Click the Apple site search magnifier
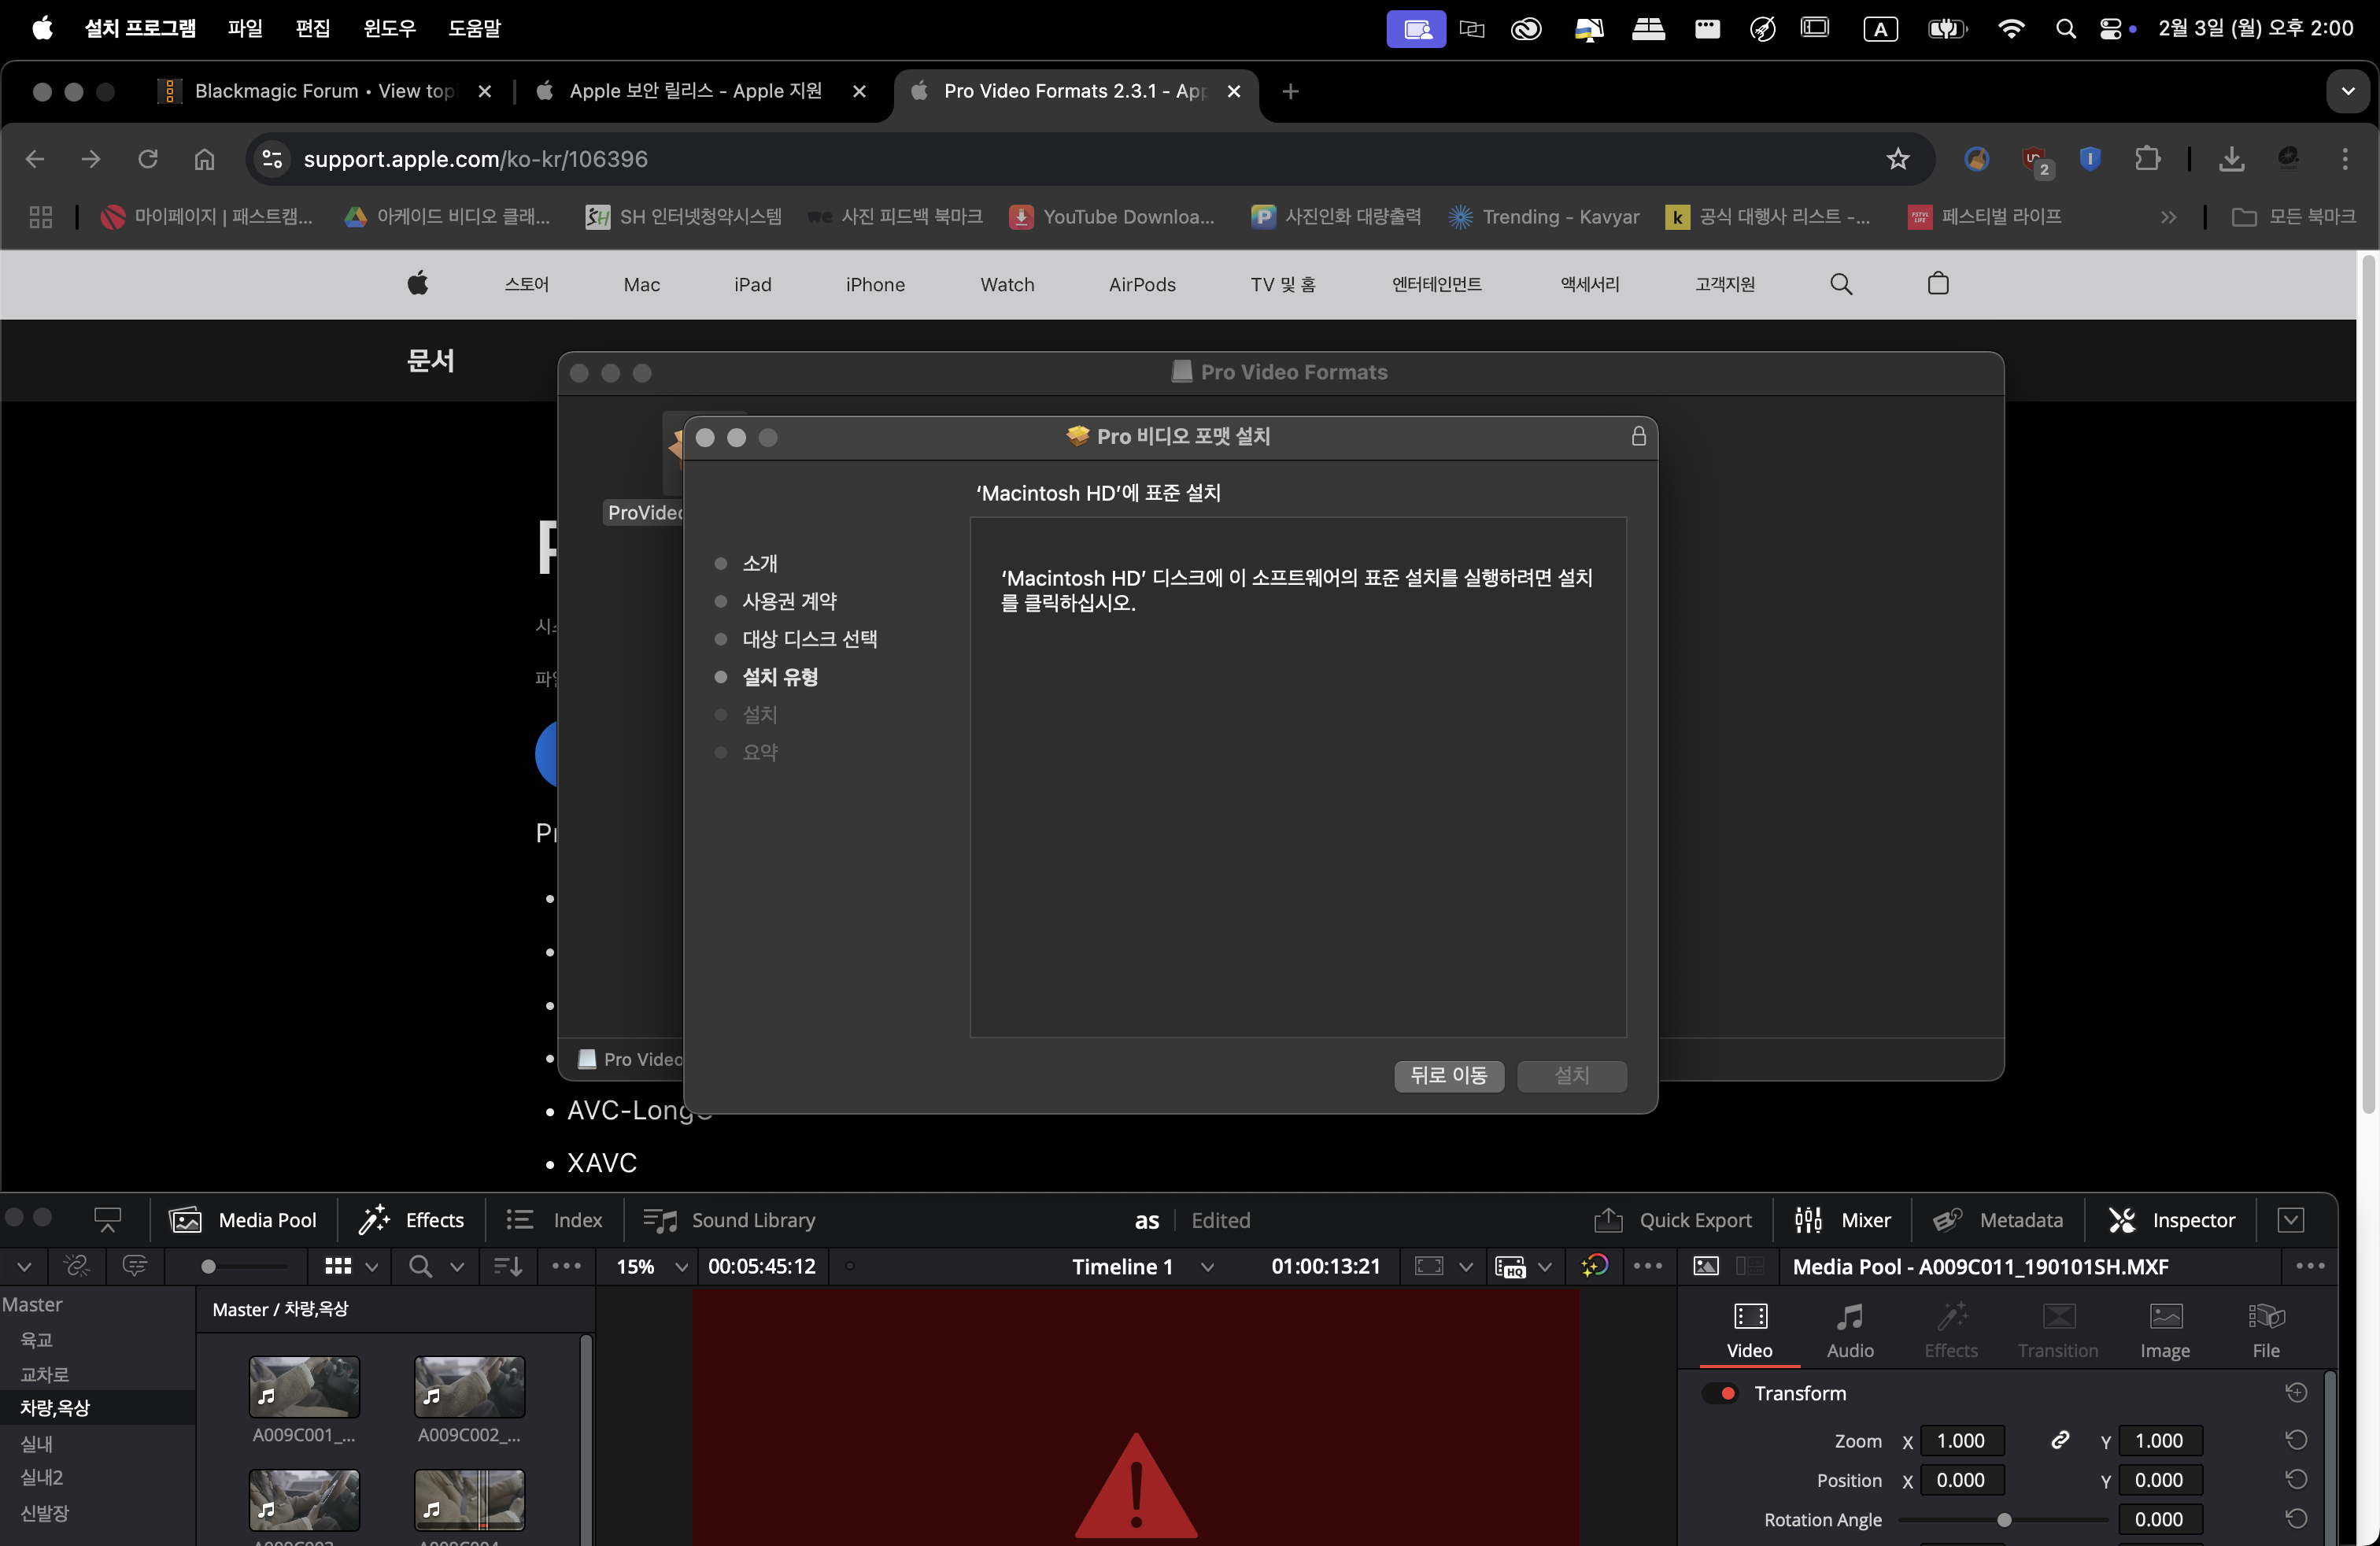 [x=1840, y=284]
